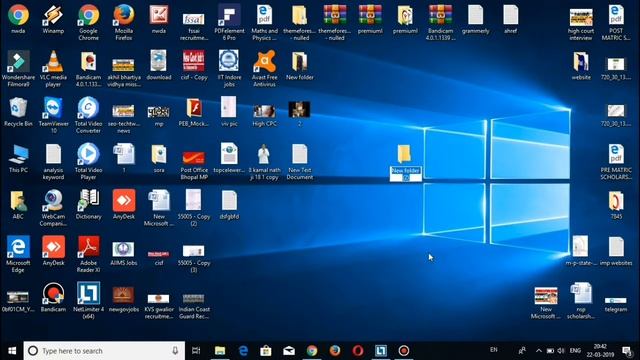
Task: Show hidden system tray icons
Action: click(539, 351)
